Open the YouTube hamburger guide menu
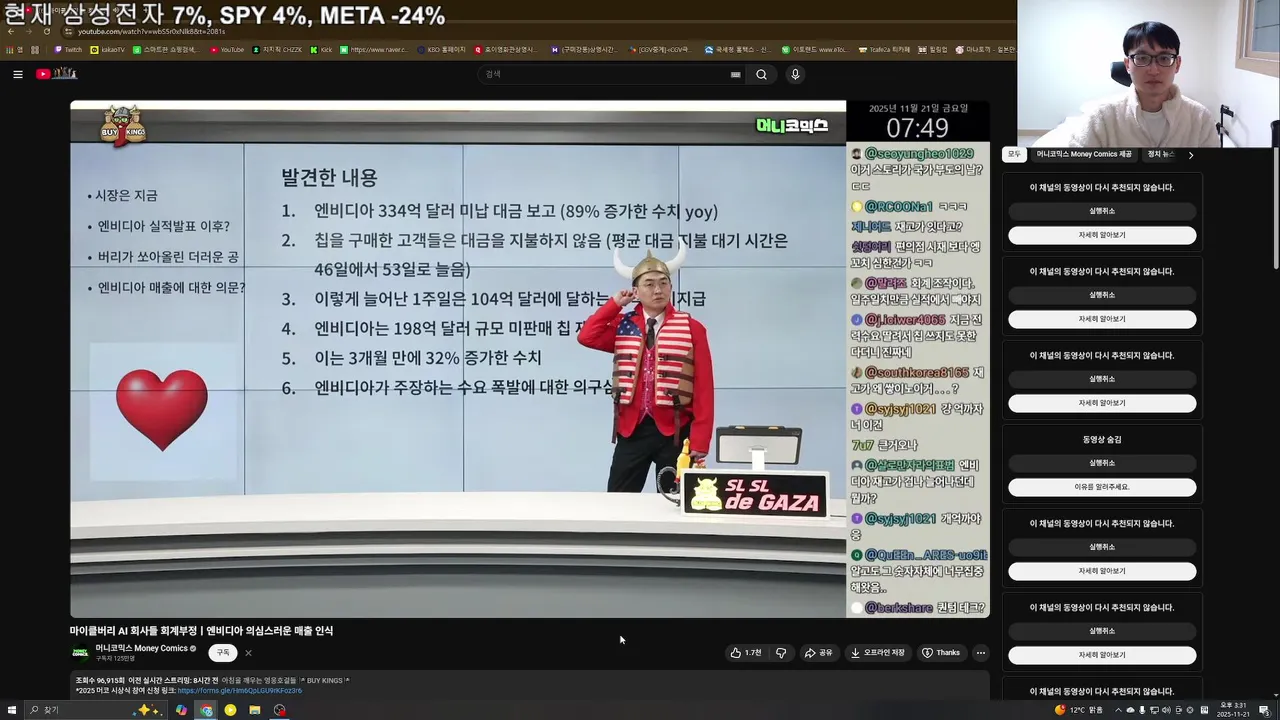Image resolution: width=1280 pixels, height=720 pixels. point(17,74)
